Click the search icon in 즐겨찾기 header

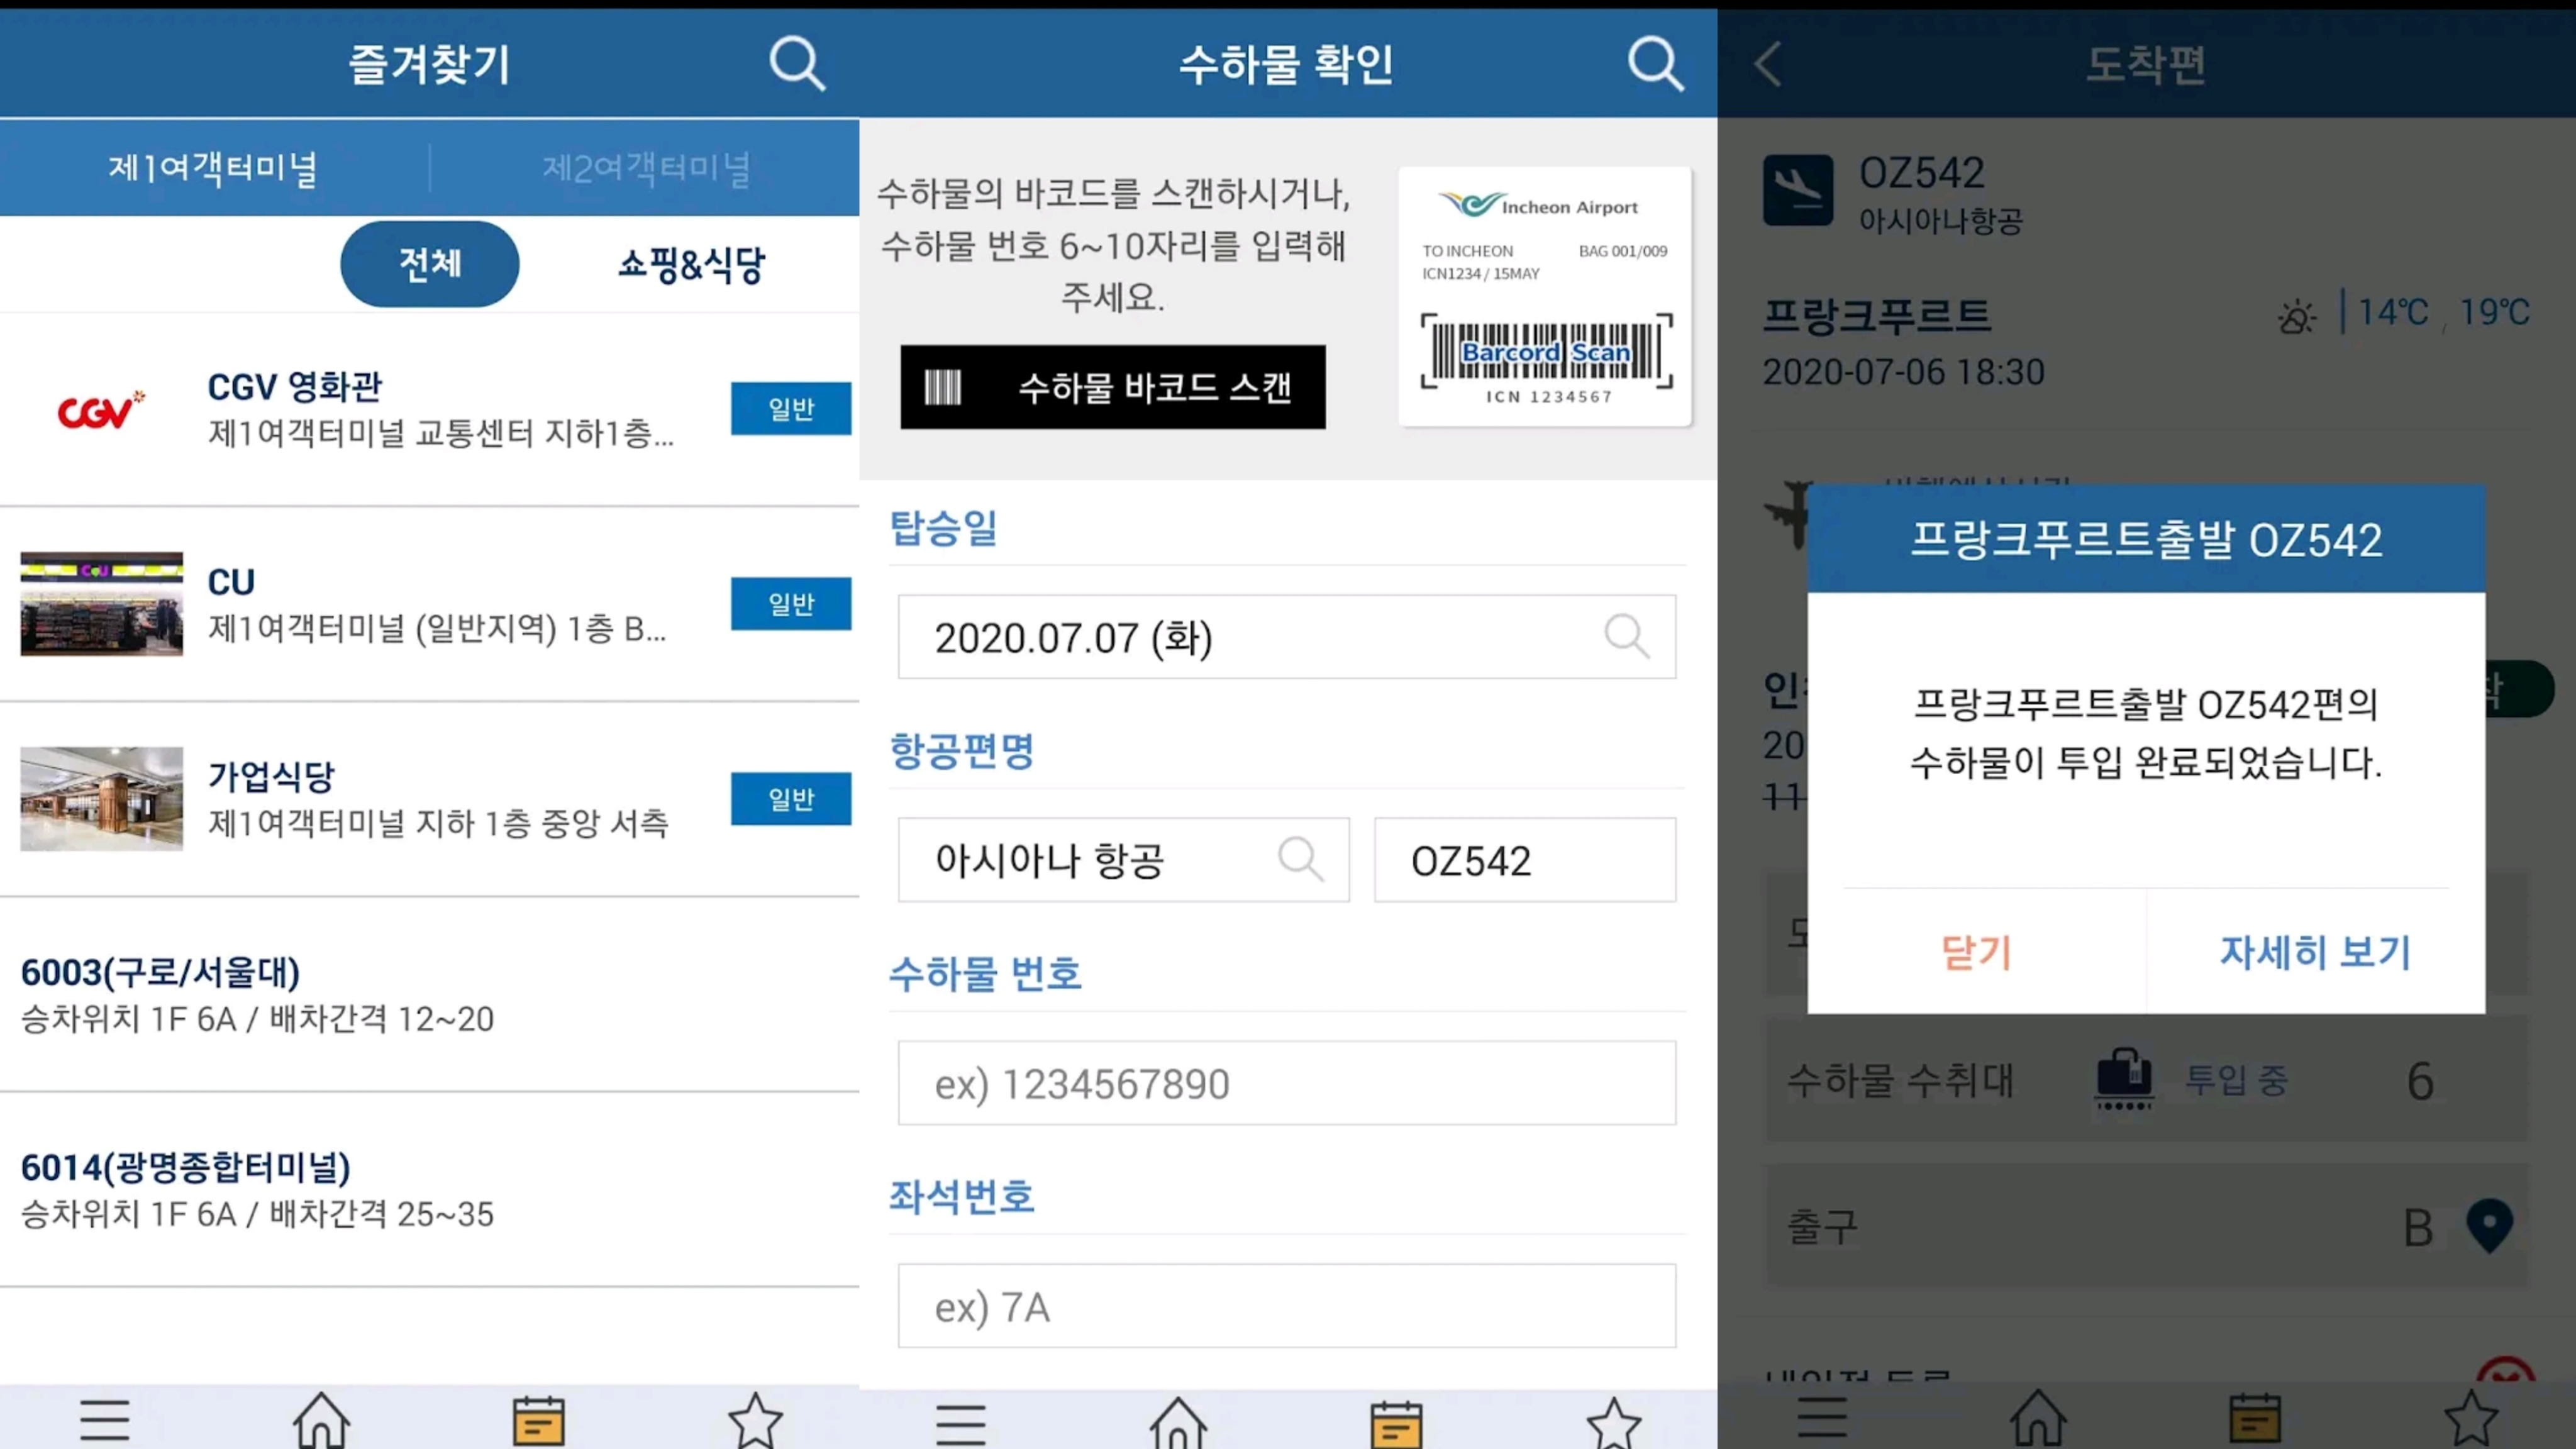pyautogui.click(x=797, y=65)
